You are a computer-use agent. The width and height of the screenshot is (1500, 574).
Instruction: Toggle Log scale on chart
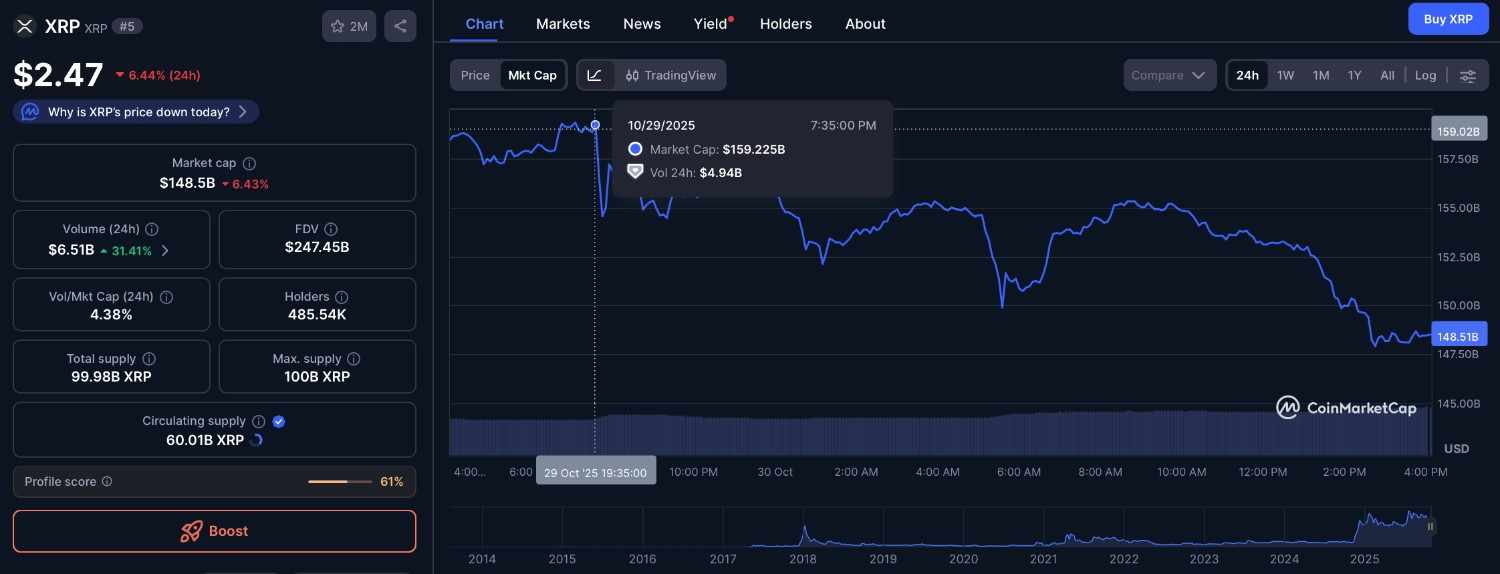[x=1426, y=75]
